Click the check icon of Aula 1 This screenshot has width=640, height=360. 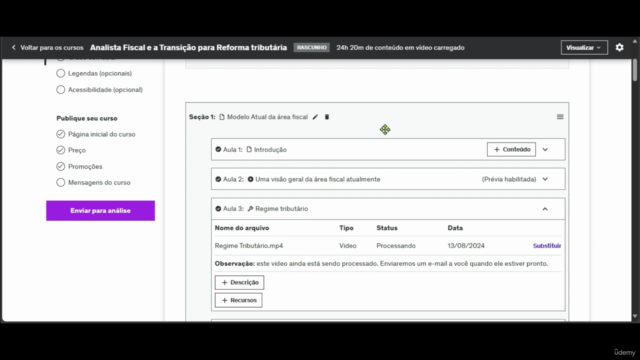pos(218,149)
